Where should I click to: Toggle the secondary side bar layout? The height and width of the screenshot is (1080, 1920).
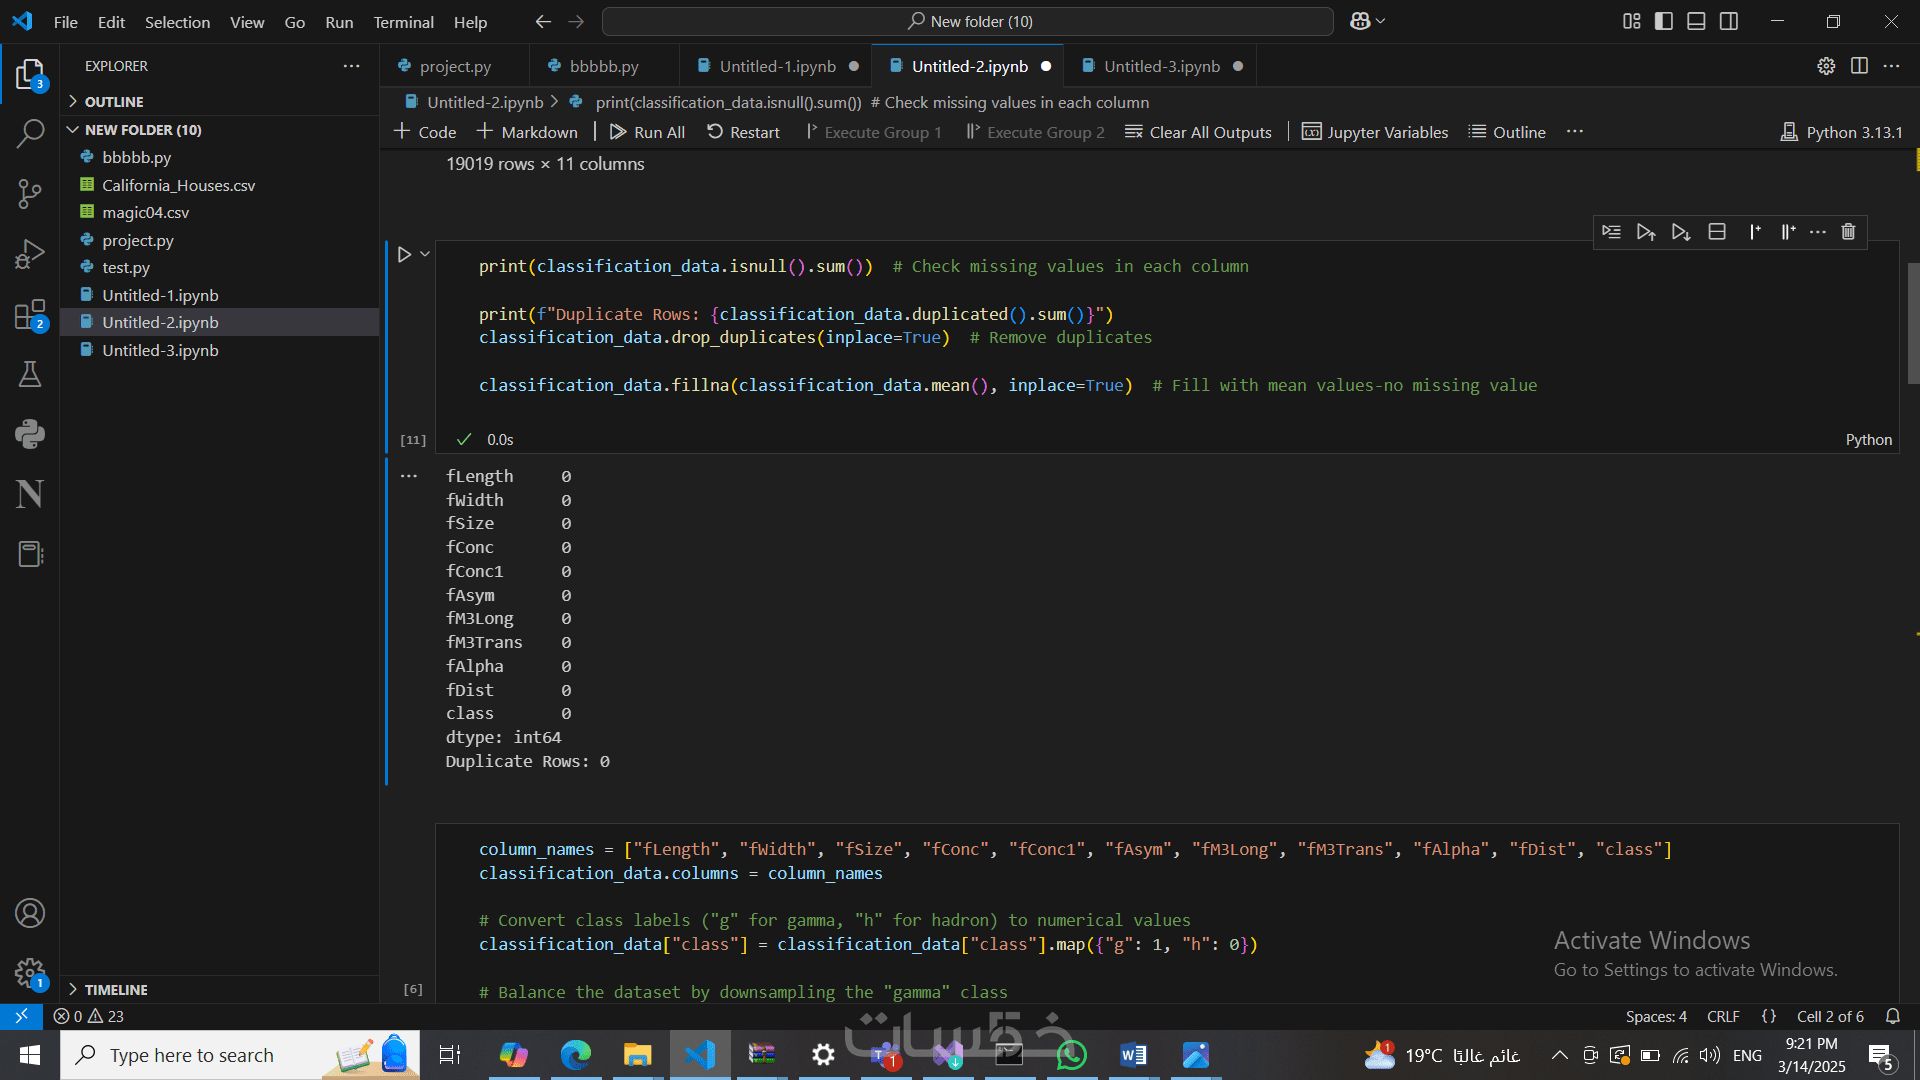point(1729,21)
